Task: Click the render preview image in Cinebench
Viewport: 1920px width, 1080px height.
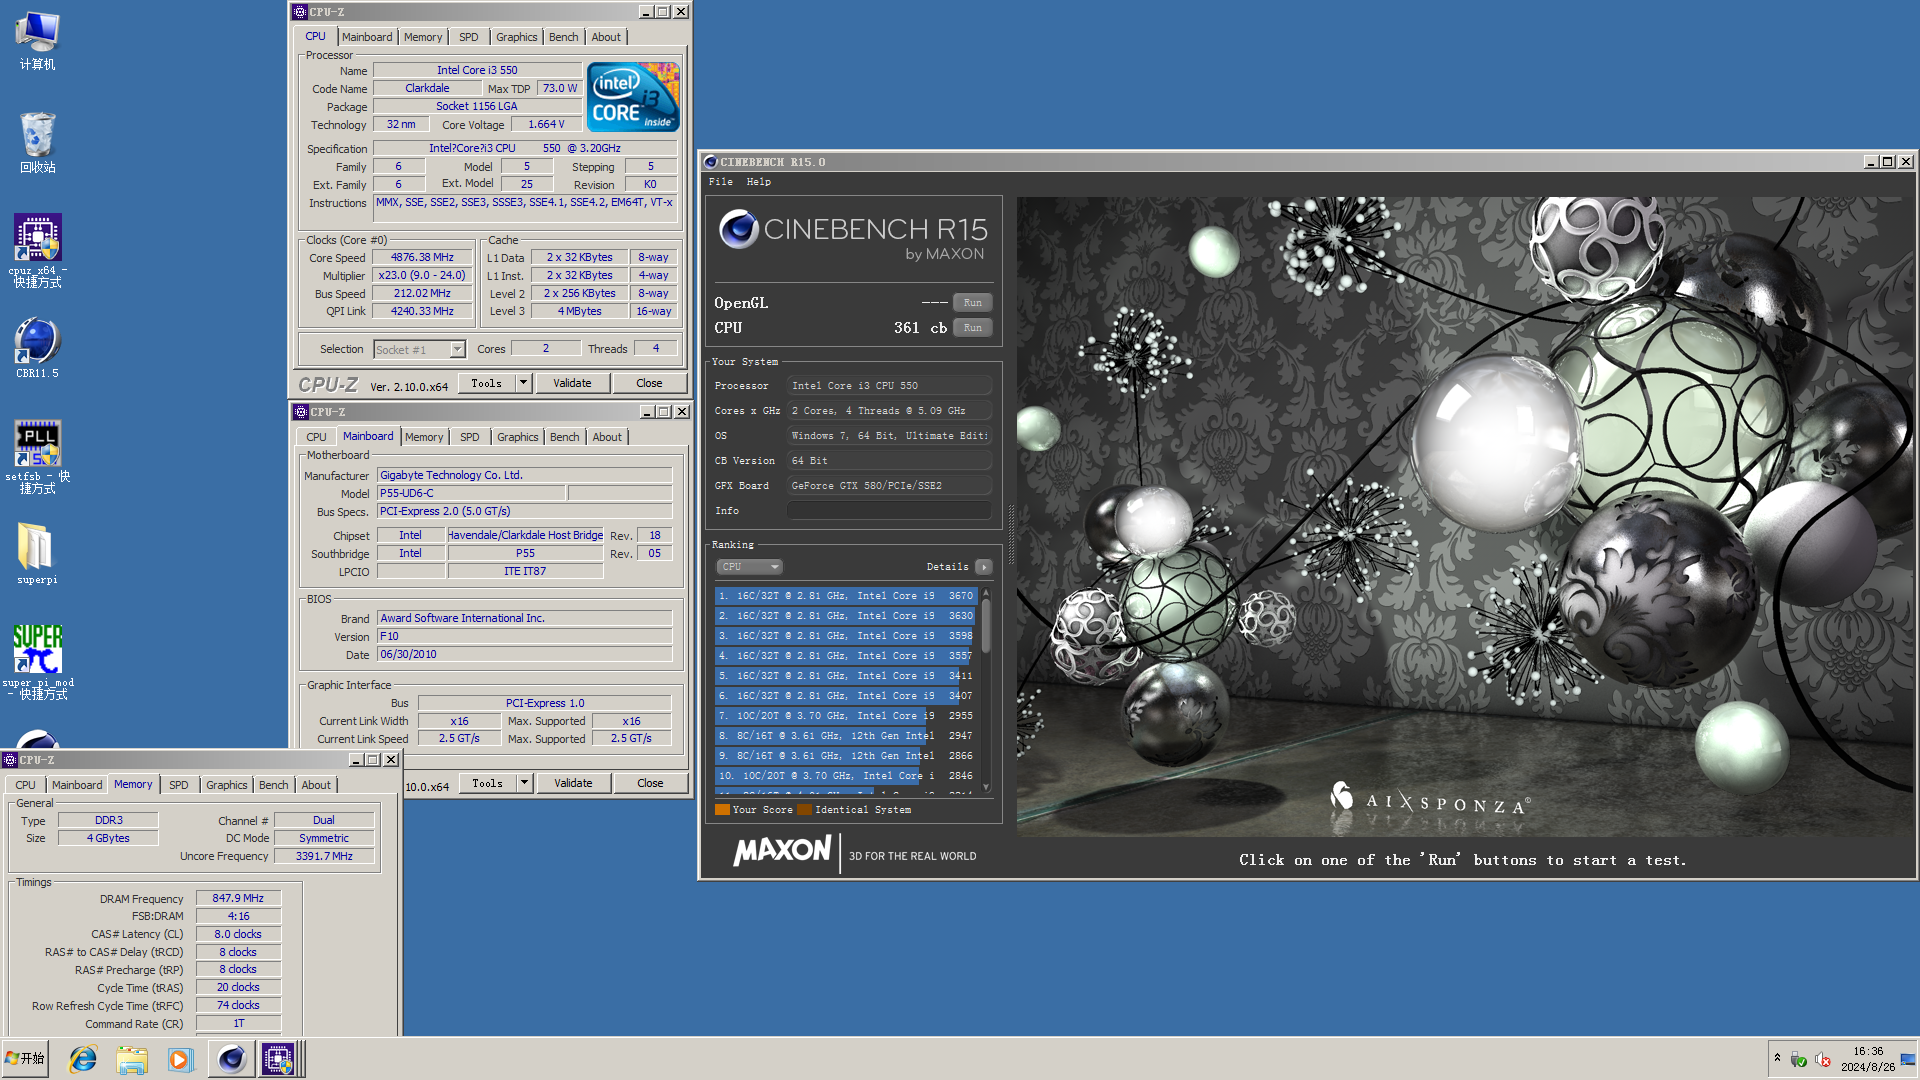Action: point(1465,516)
